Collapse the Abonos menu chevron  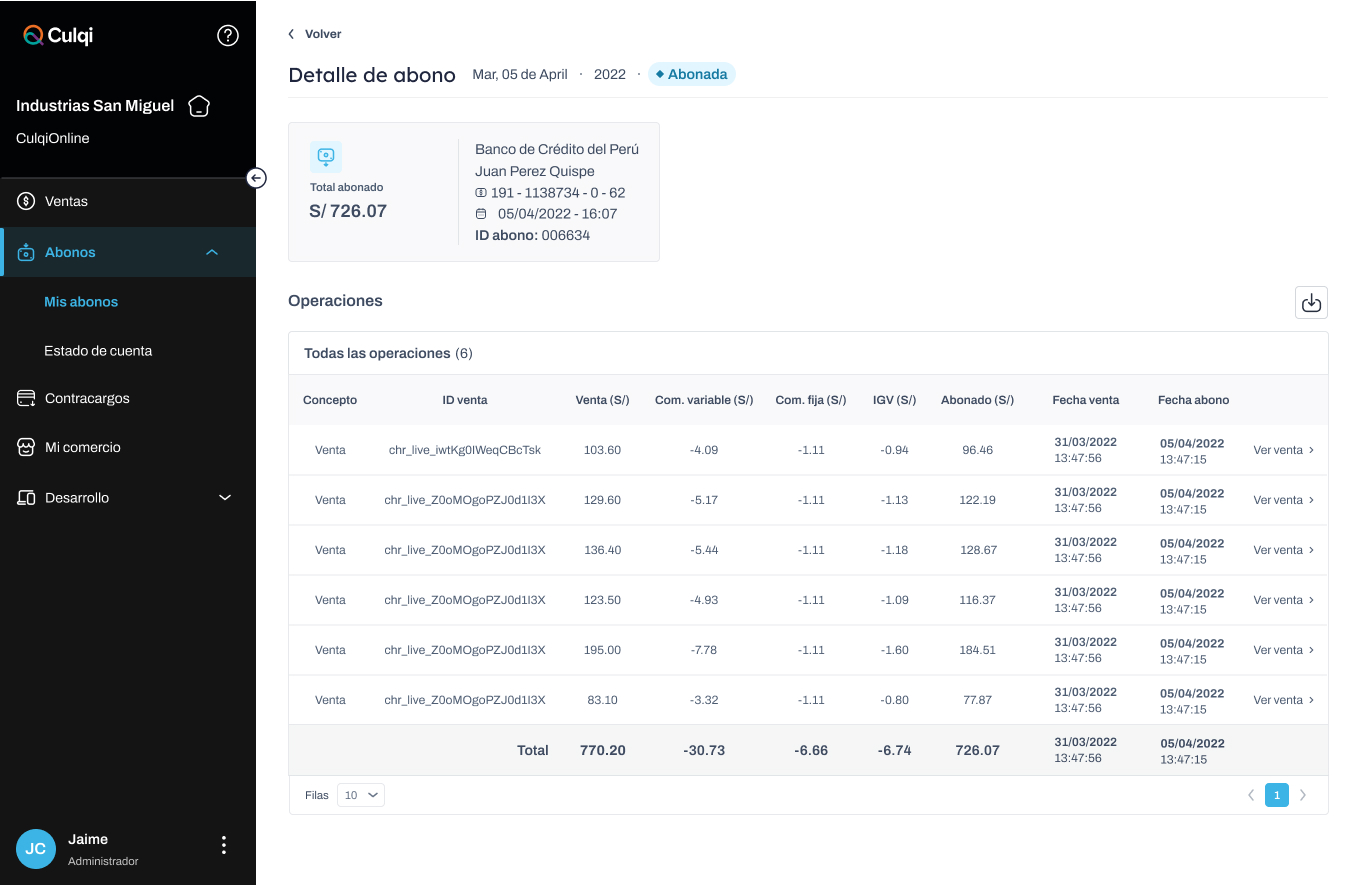tap(212, 253)
